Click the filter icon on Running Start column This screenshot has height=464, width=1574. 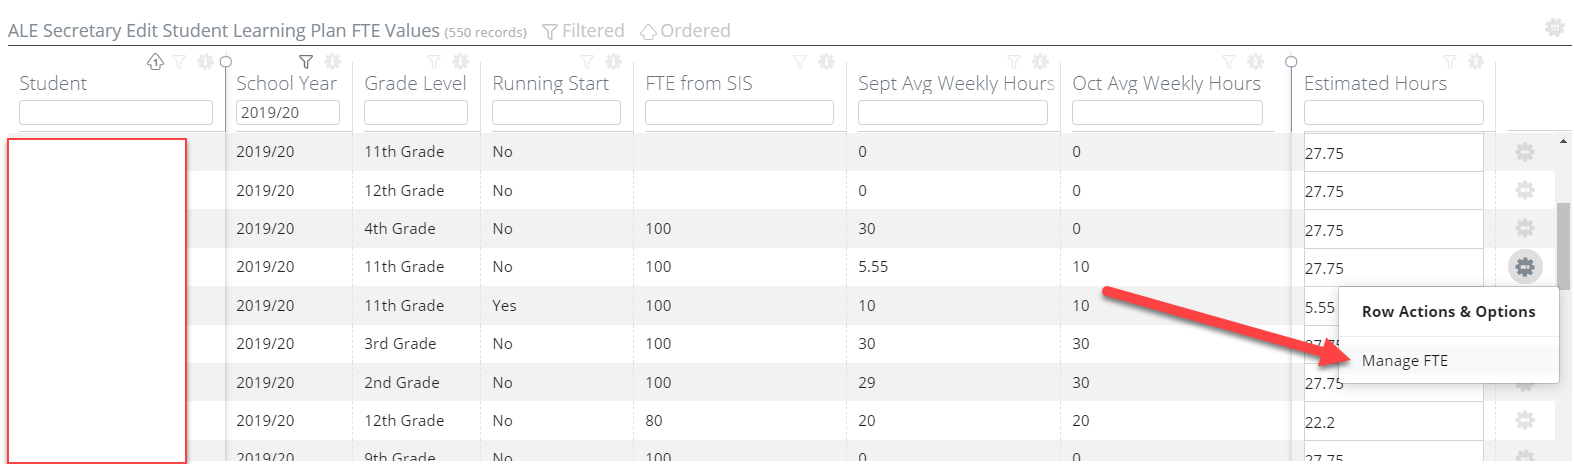[587, 62]
